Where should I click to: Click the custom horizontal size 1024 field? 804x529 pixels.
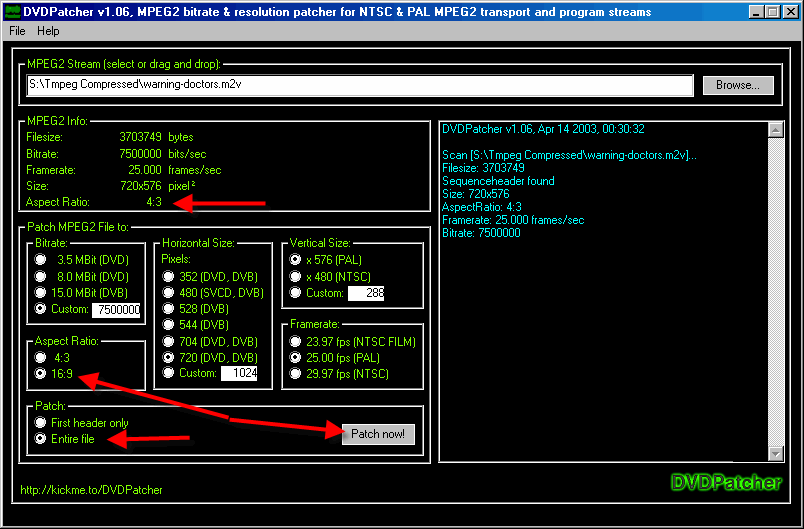tap(239, 373)
